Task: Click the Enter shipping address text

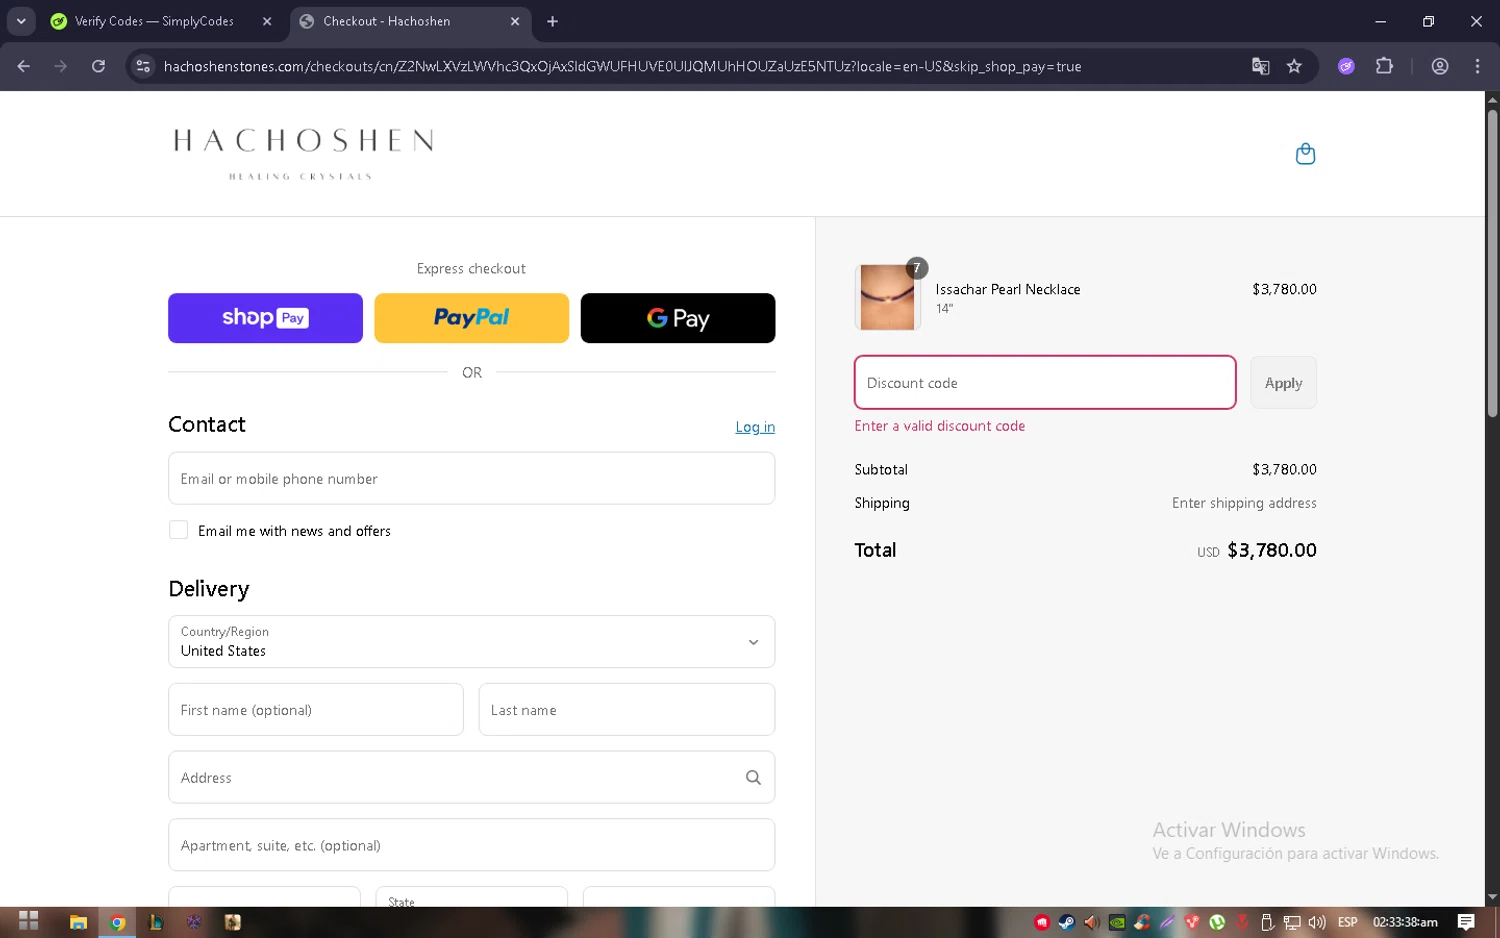Action: (1244, 503)
